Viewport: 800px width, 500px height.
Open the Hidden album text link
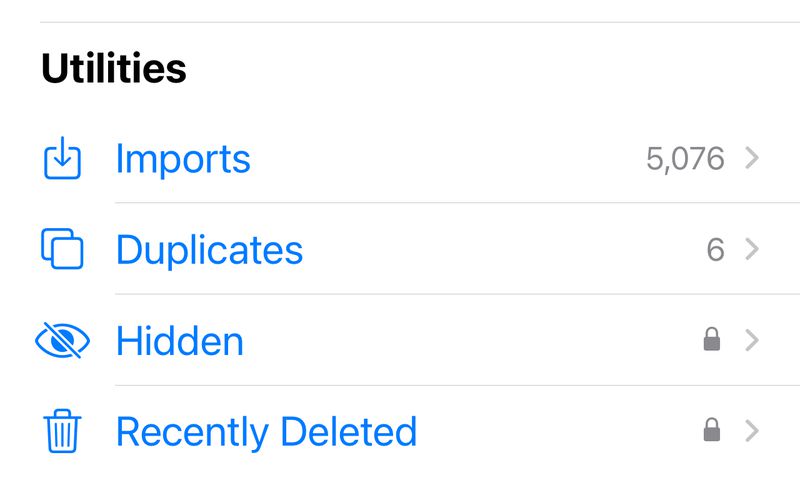pos(180,341)
